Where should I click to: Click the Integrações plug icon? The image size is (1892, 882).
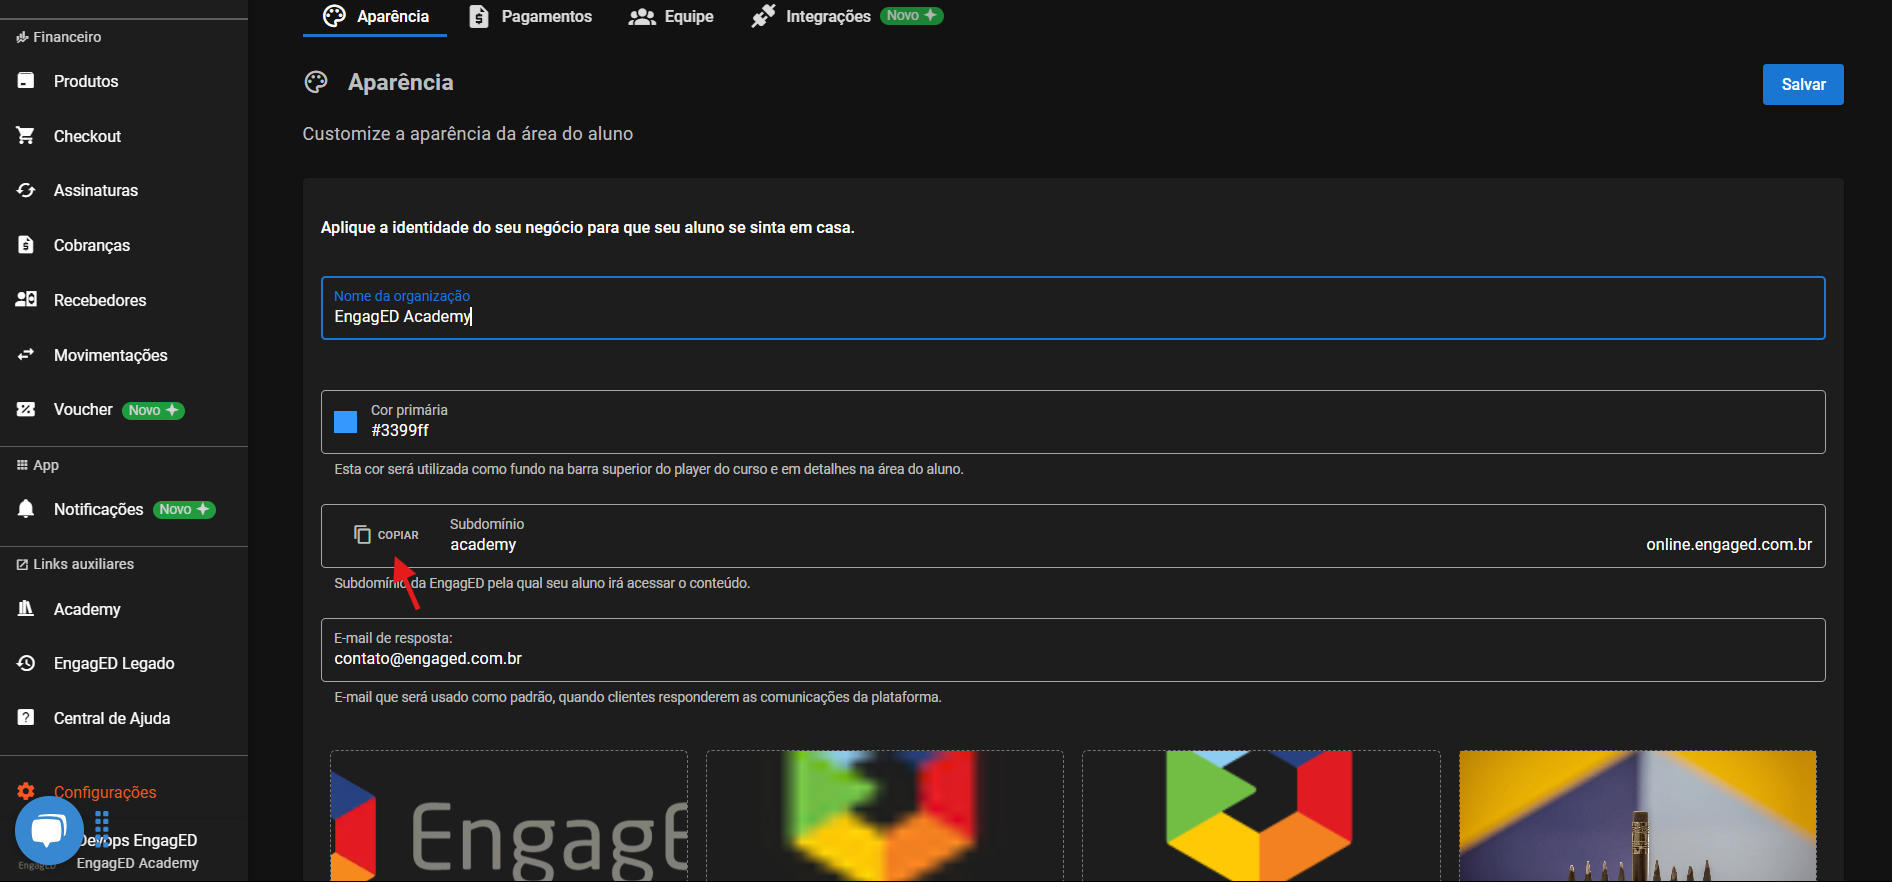(x=763, y=16)
